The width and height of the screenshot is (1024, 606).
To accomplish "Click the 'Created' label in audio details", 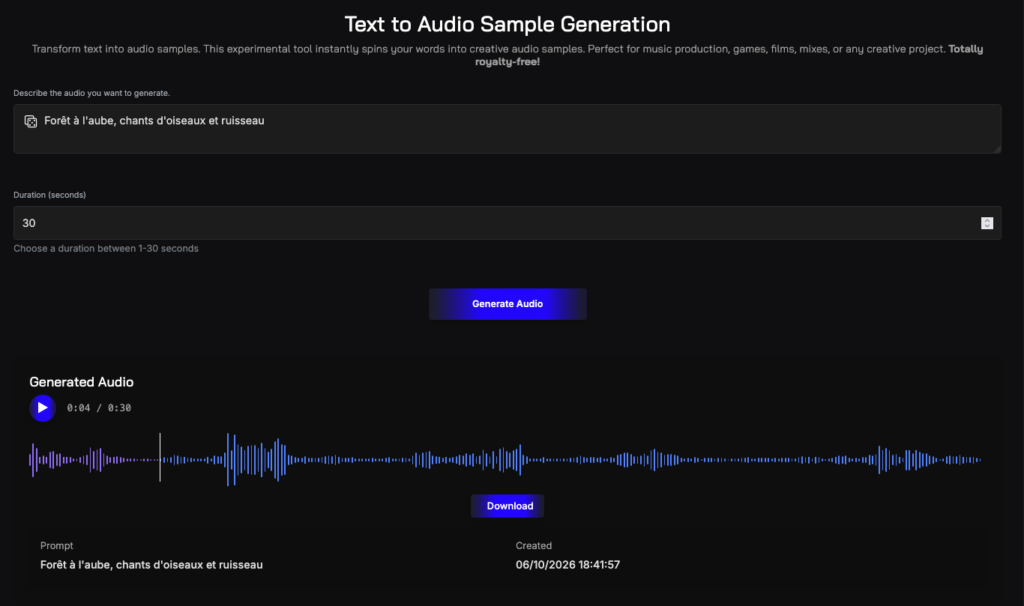I will (534, 546).
